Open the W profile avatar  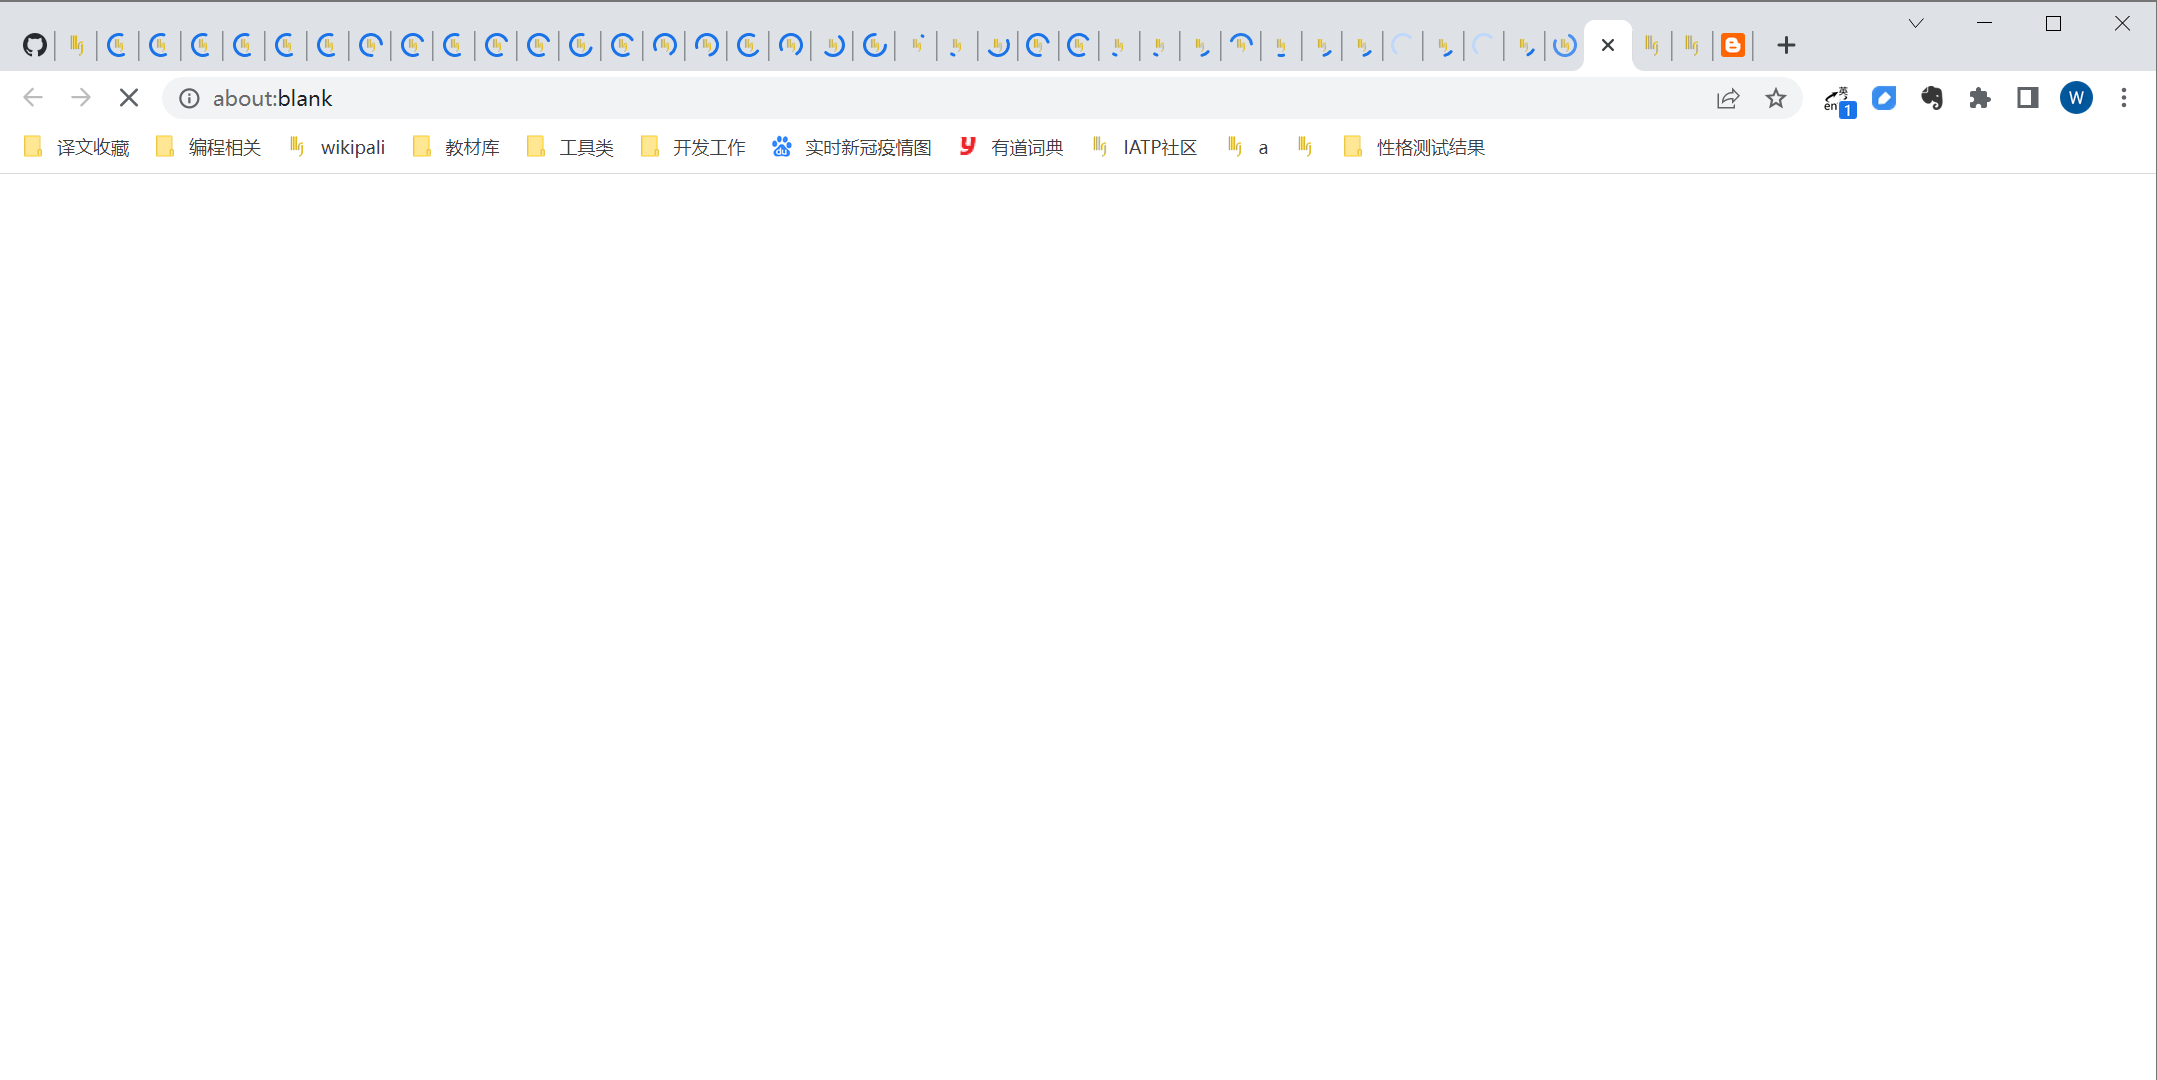coord(2076,98)
